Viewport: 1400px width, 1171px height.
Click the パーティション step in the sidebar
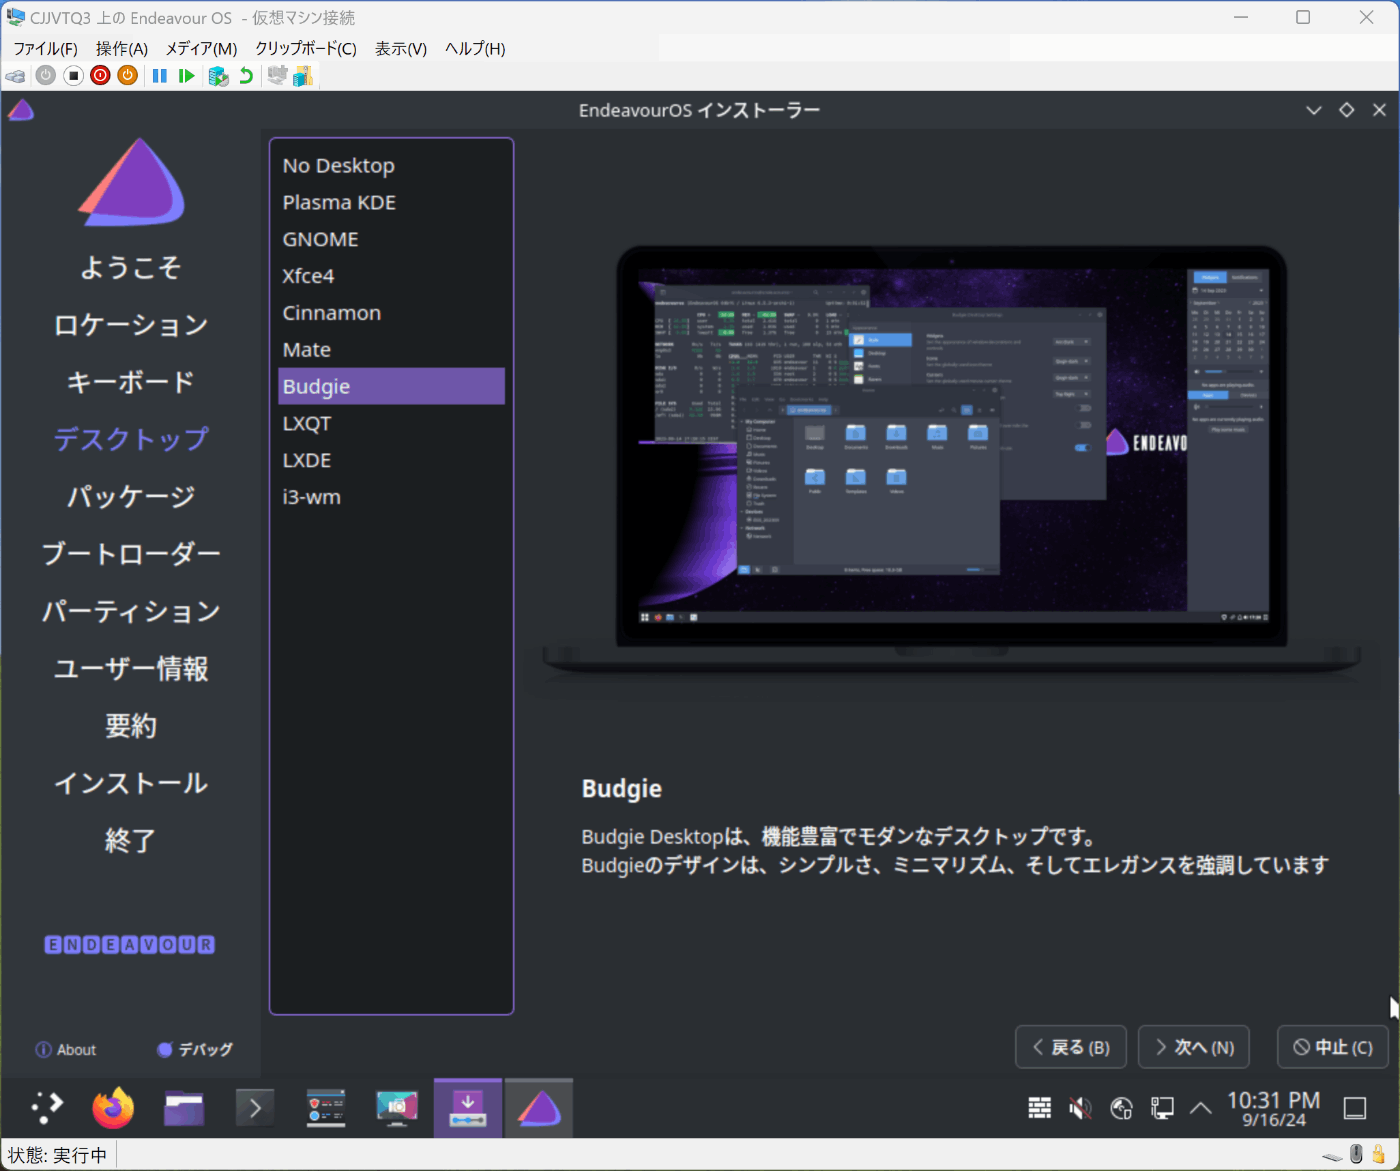(131, 611)
